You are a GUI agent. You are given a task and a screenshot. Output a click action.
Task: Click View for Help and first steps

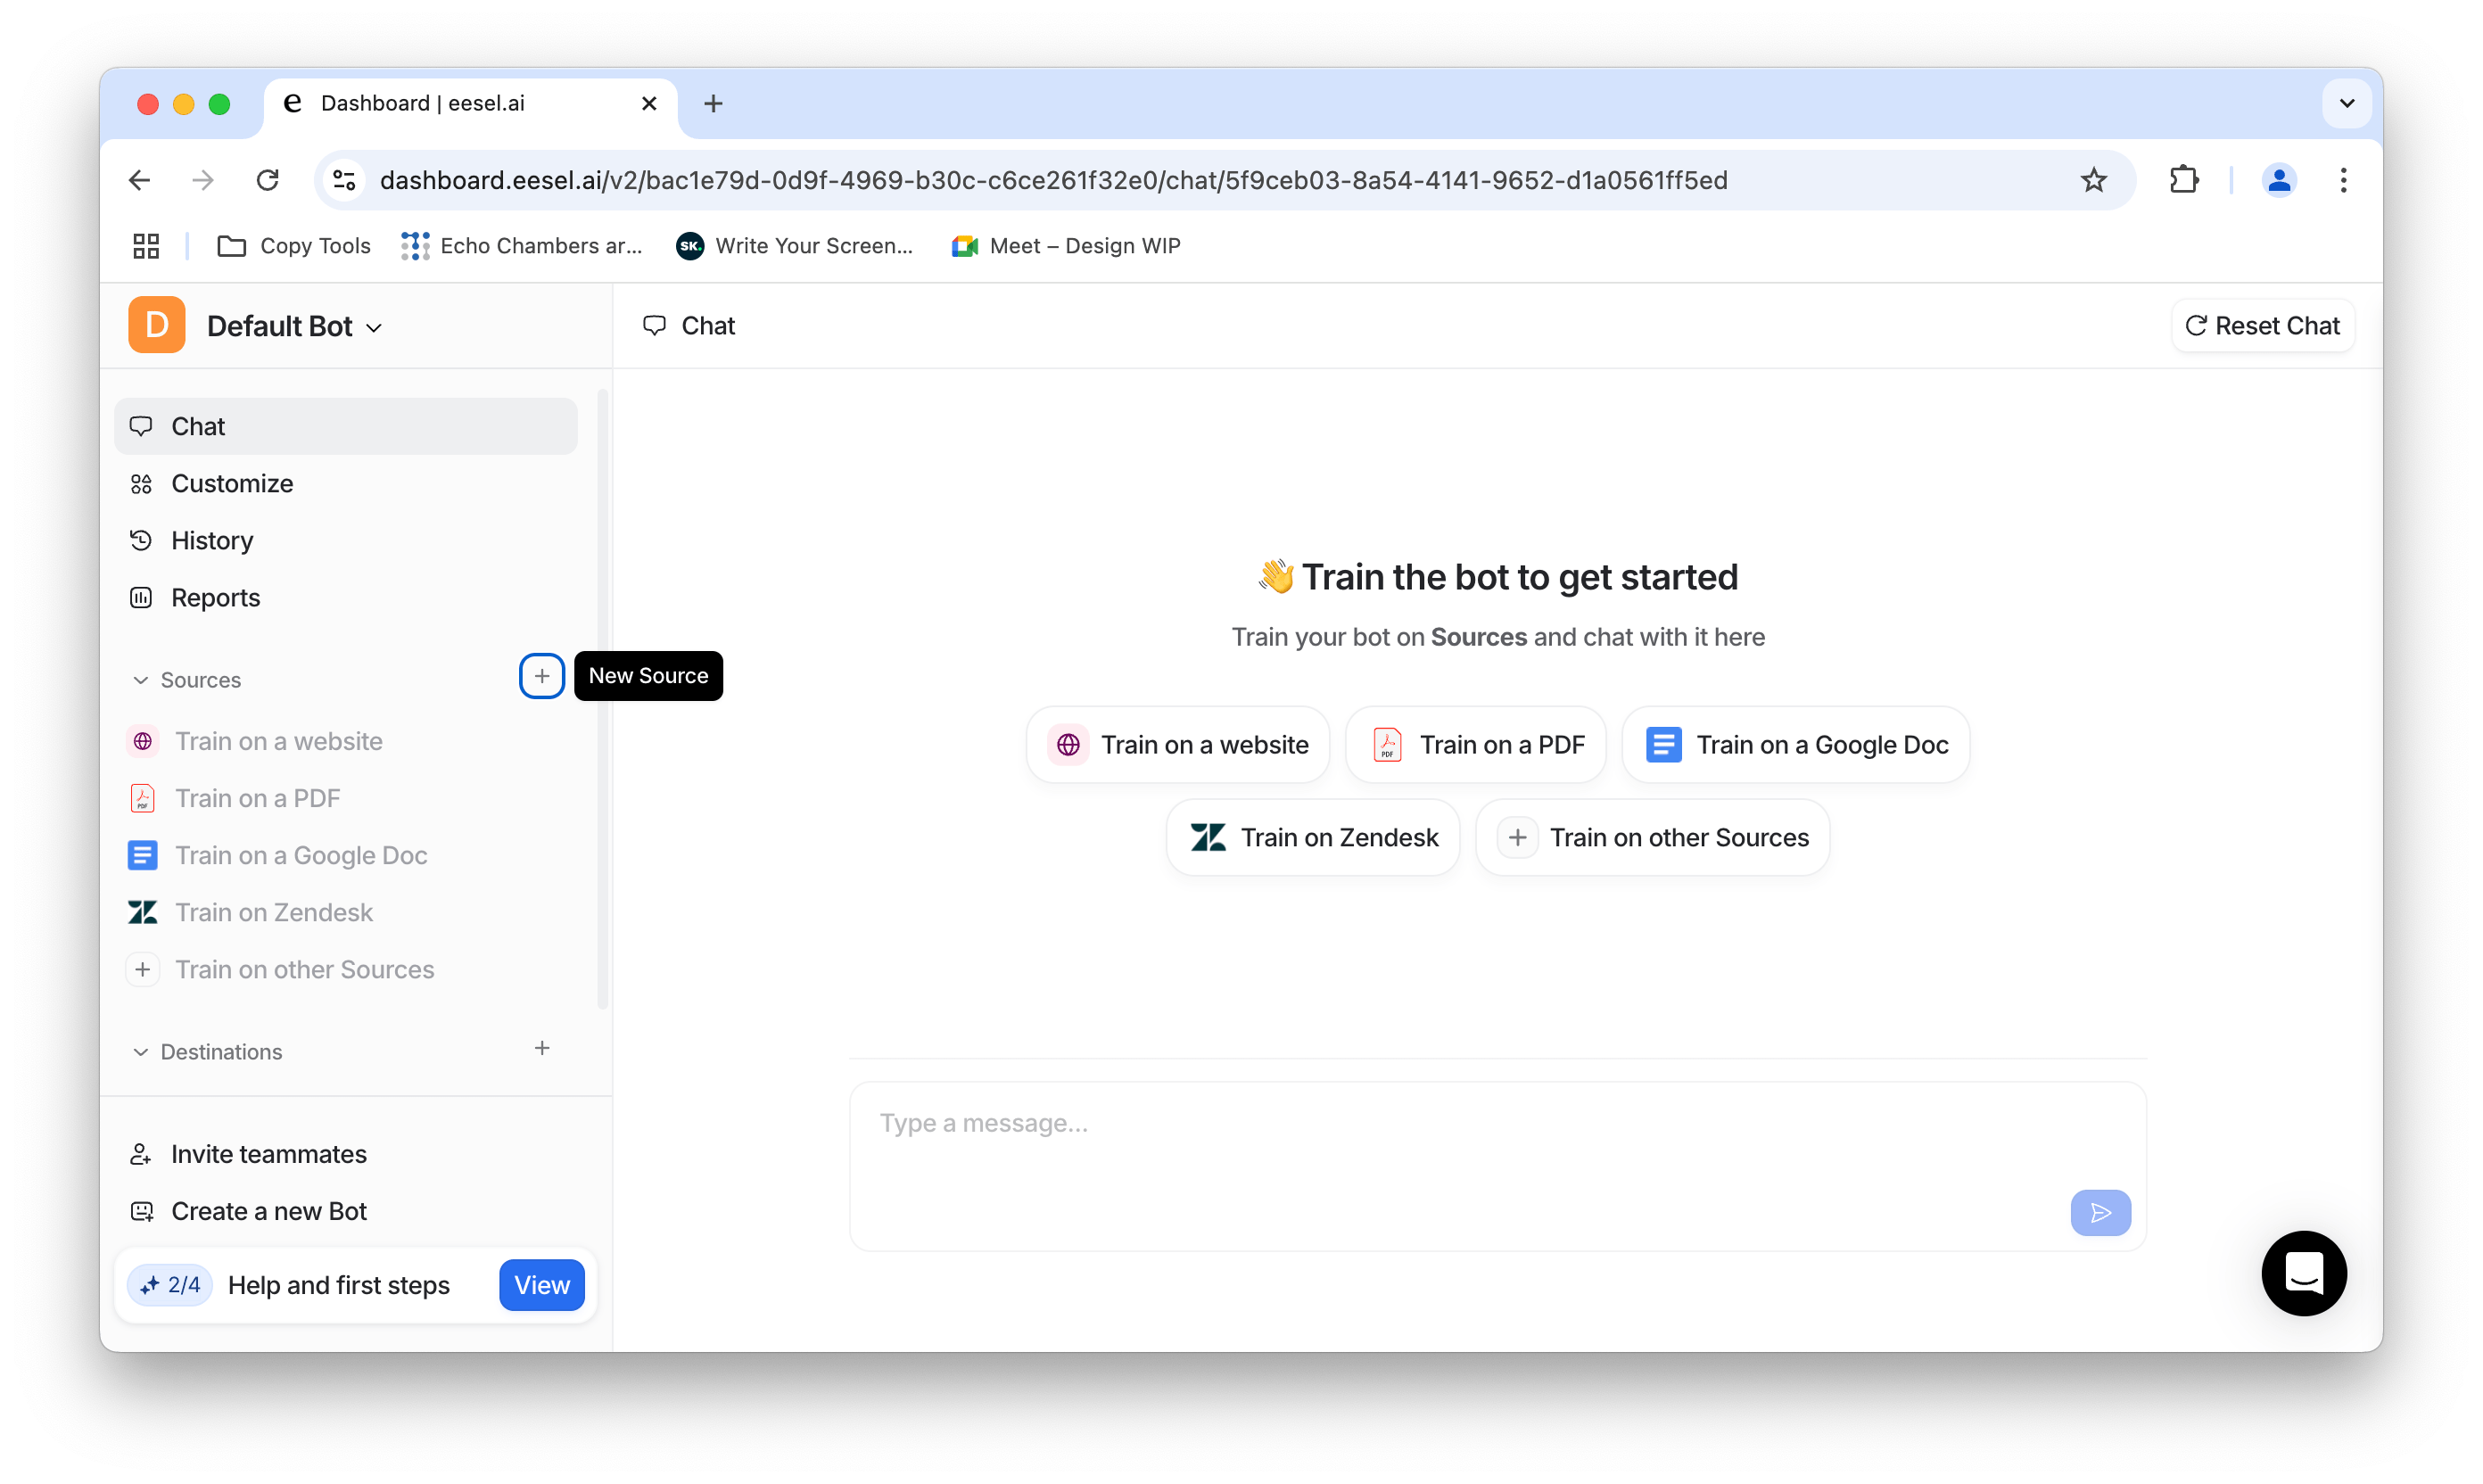pos(542,1284)
